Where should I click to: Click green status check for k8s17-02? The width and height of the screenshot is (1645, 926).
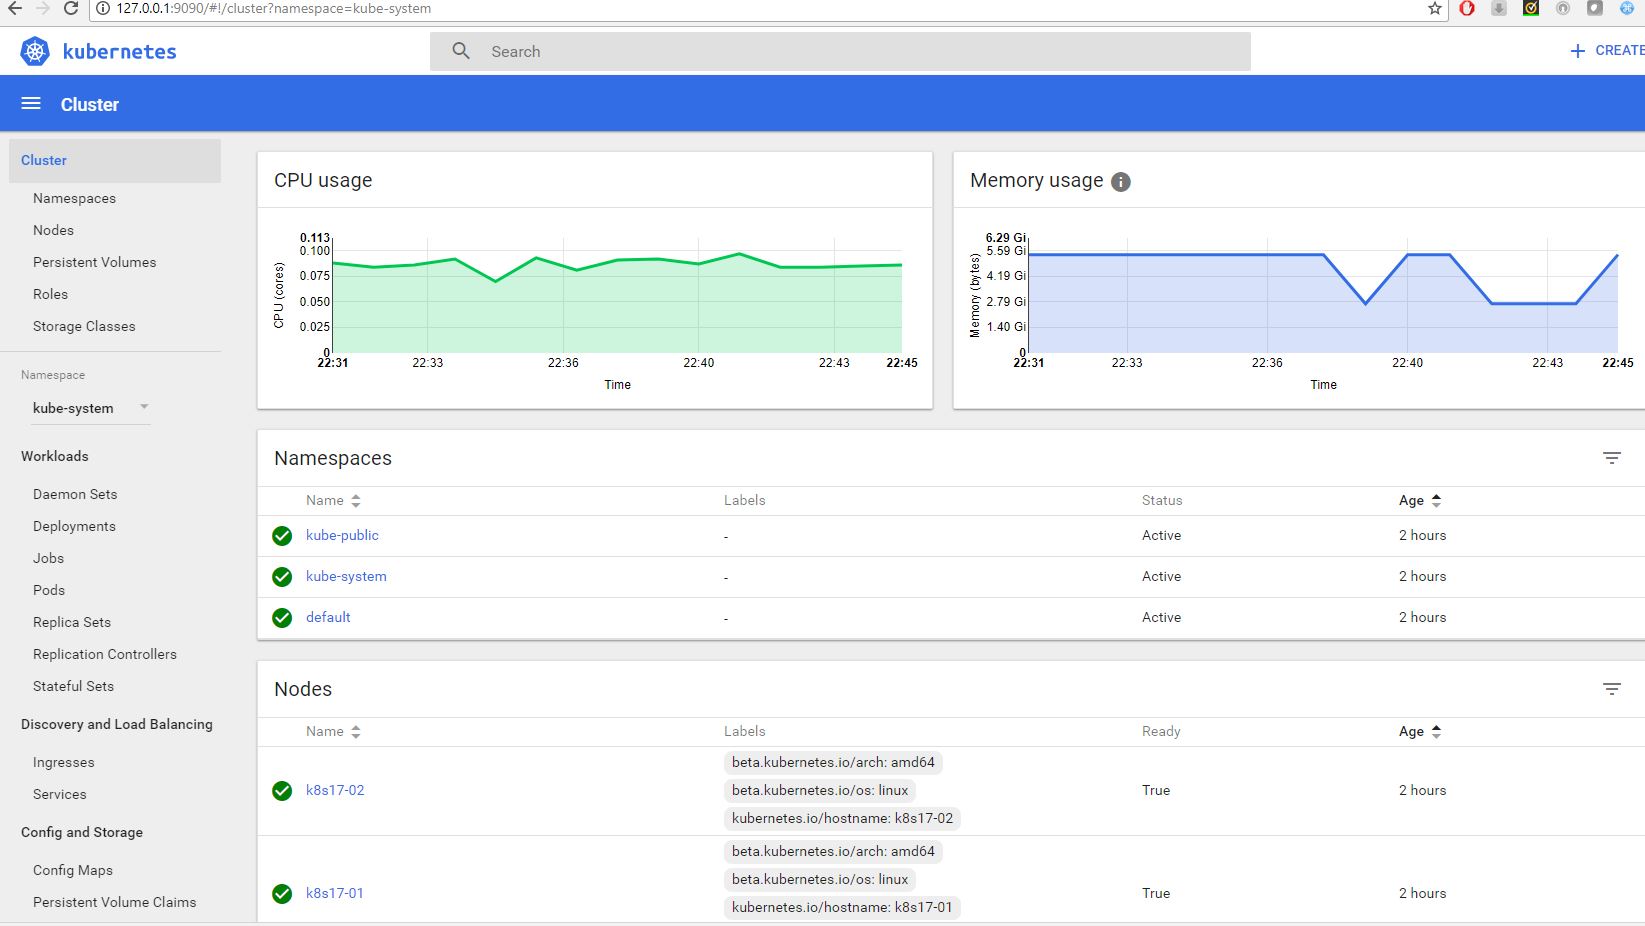coord(282,791)
